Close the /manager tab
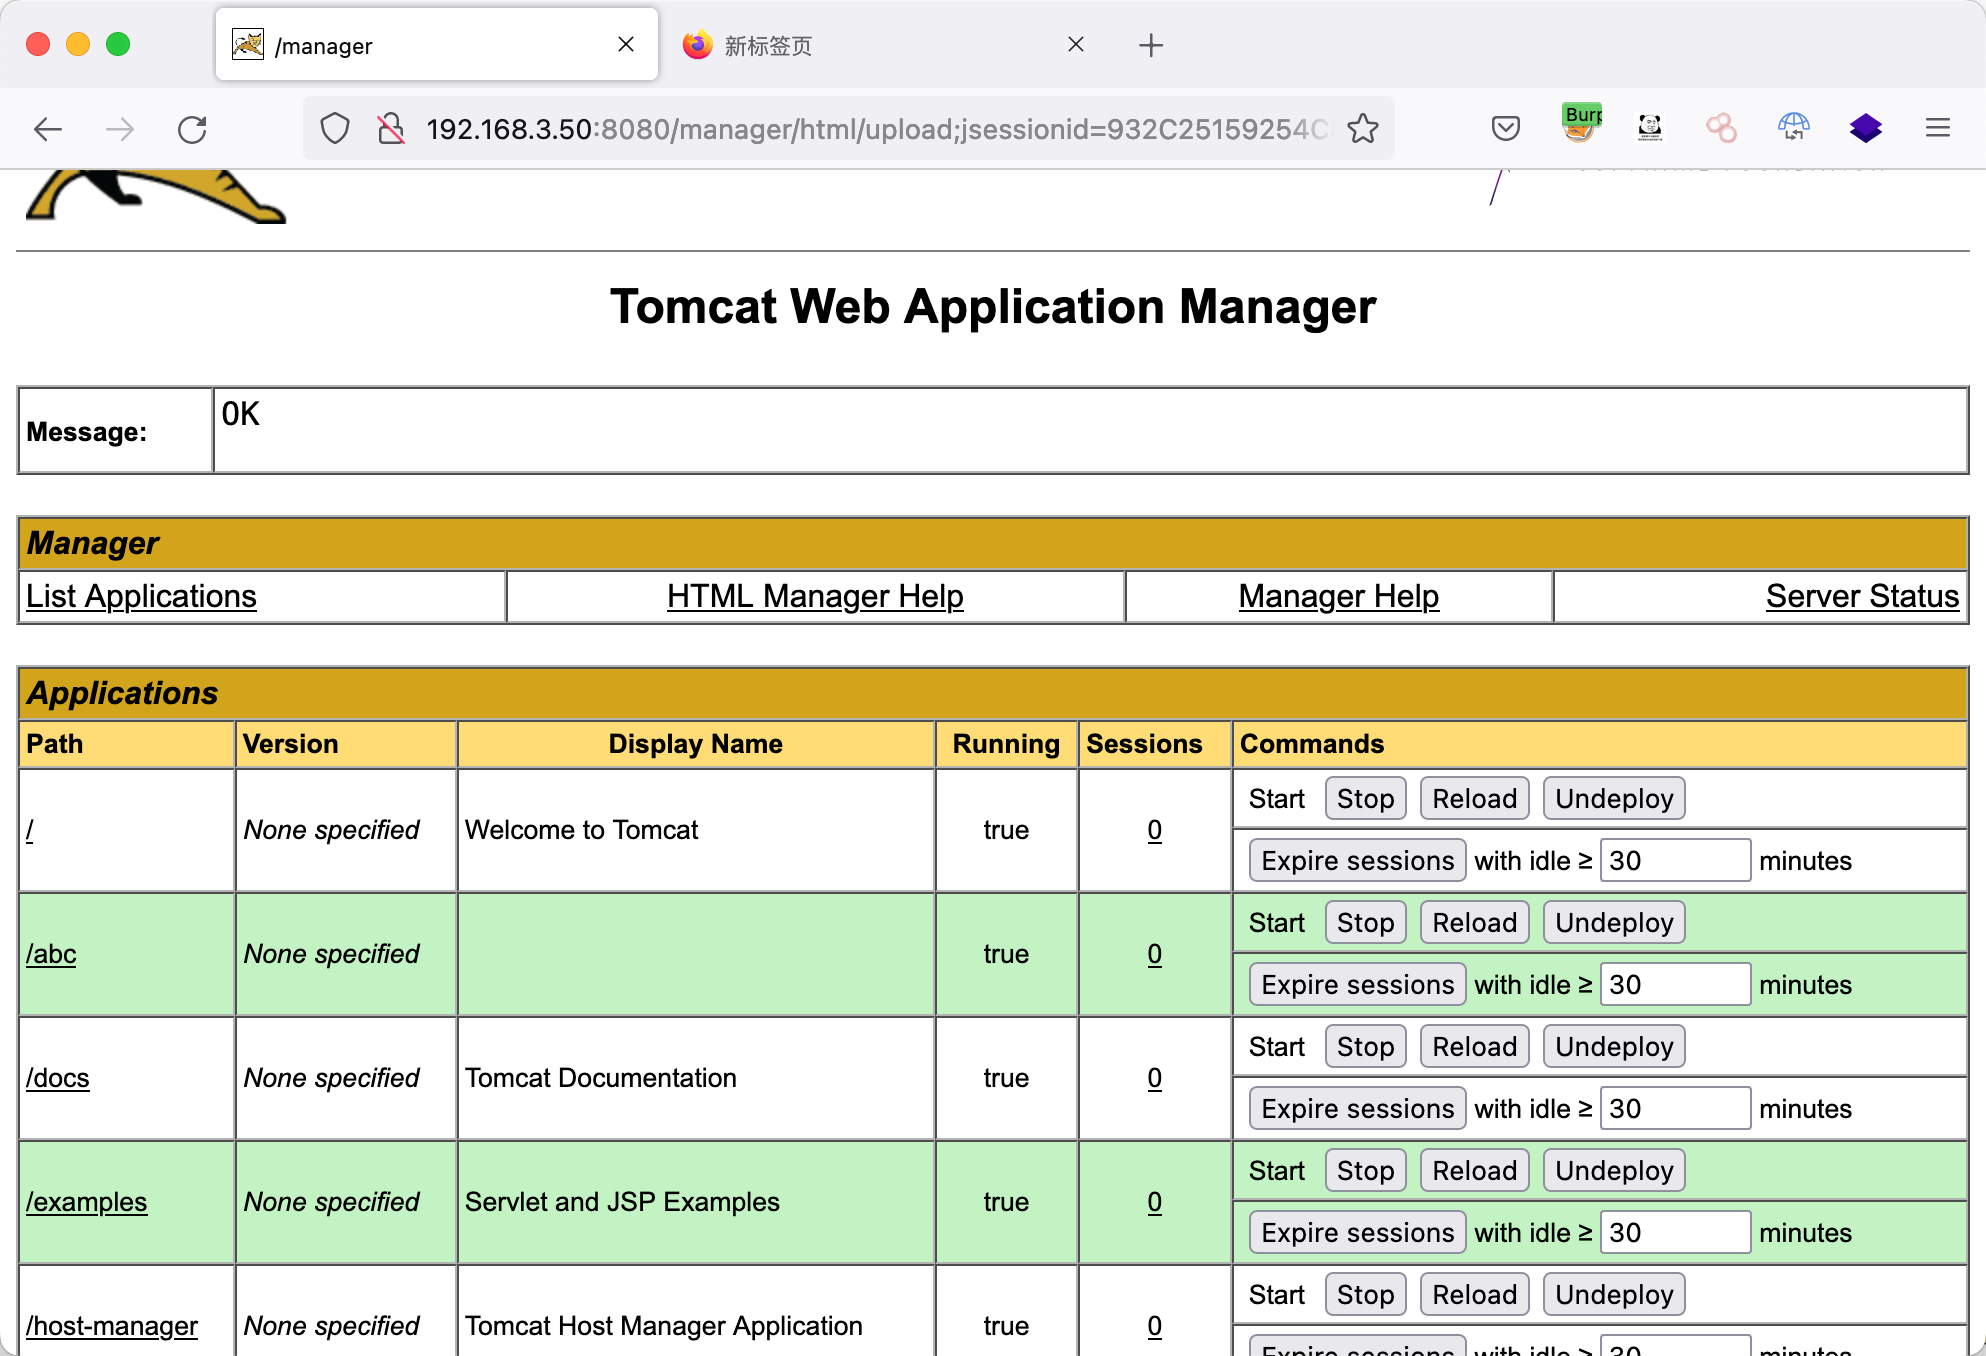Image resolution: width=1986 pixels, height=1356 pixels. [x=626, y=45]
